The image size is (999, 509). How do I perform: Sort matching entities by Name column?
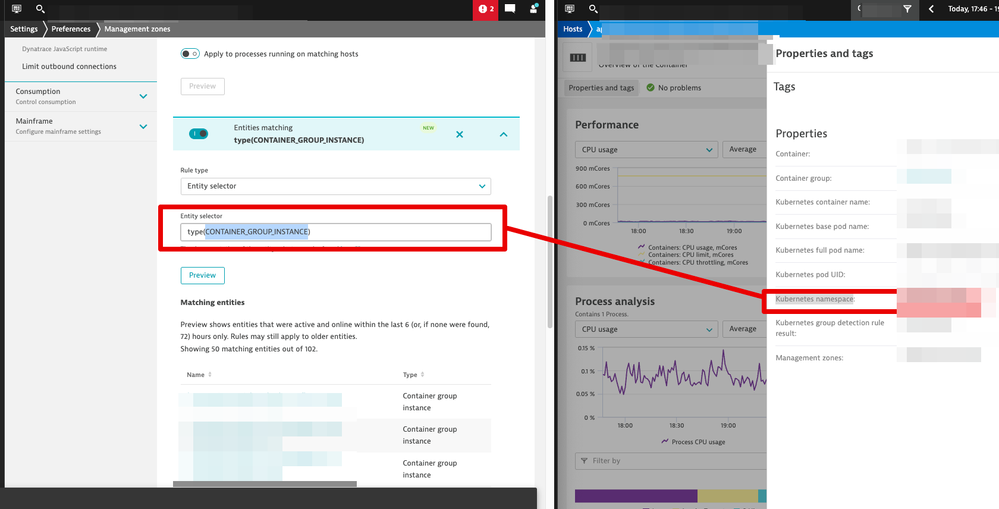(x=200, y=375)
